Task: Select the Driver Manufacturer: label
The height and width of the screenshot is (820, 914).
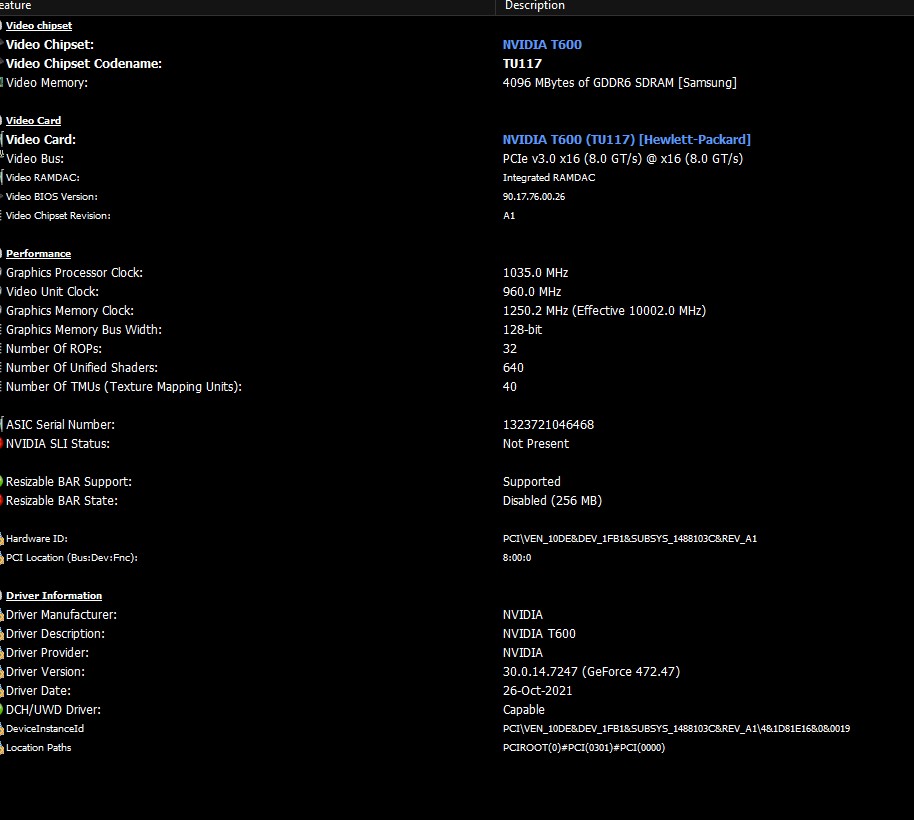Action: (61, 615)
